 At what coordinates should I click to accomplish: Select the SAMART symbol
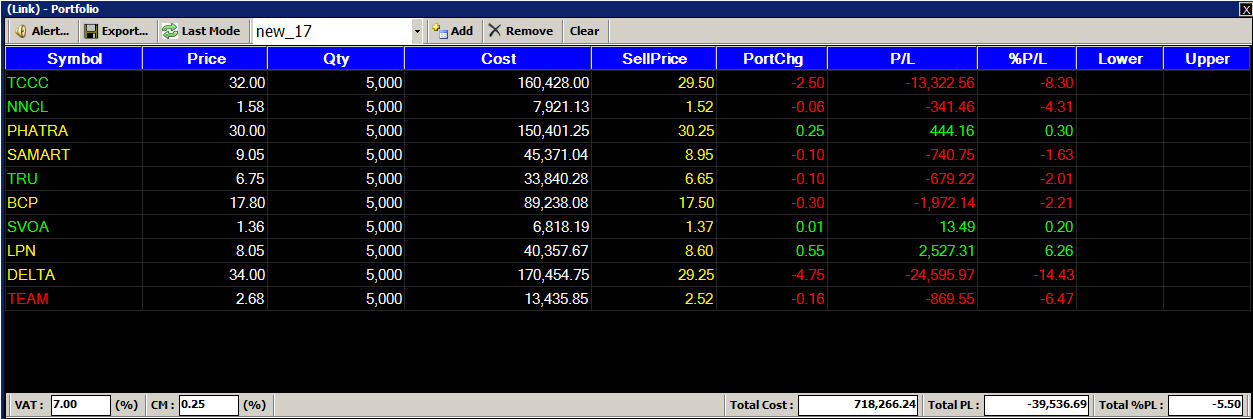click(x=38, y=155)
